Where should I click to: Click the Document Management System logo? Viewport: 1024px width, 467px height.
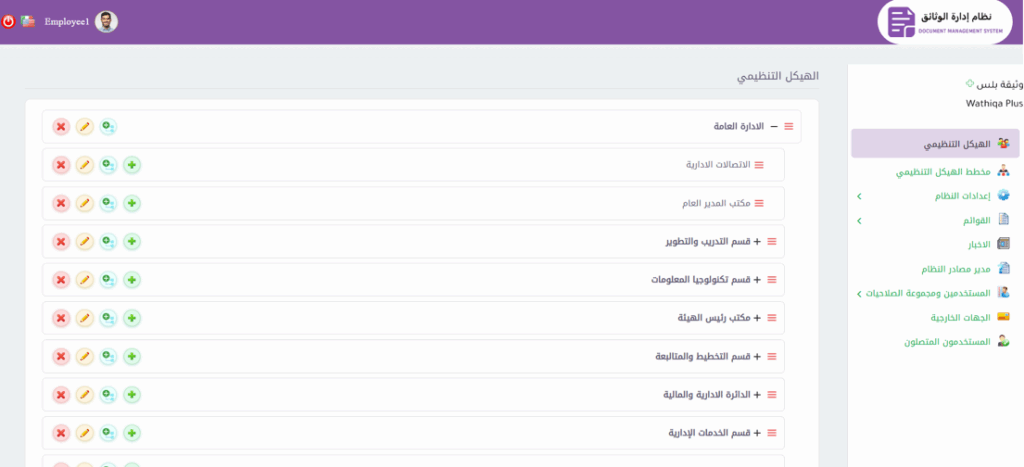[944, 23]
